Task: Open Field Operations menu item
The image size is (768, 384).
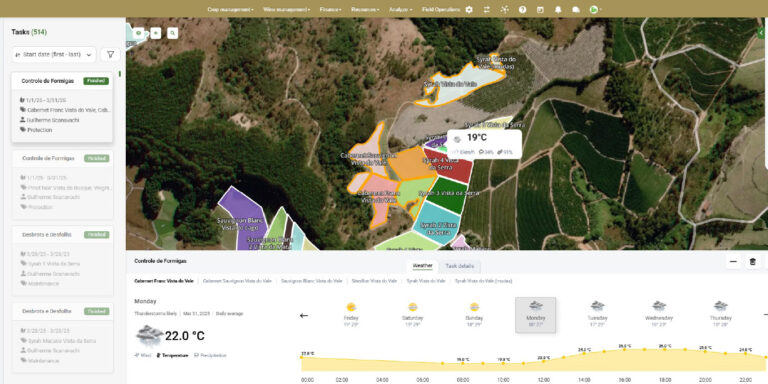Action: coord(441,9)
